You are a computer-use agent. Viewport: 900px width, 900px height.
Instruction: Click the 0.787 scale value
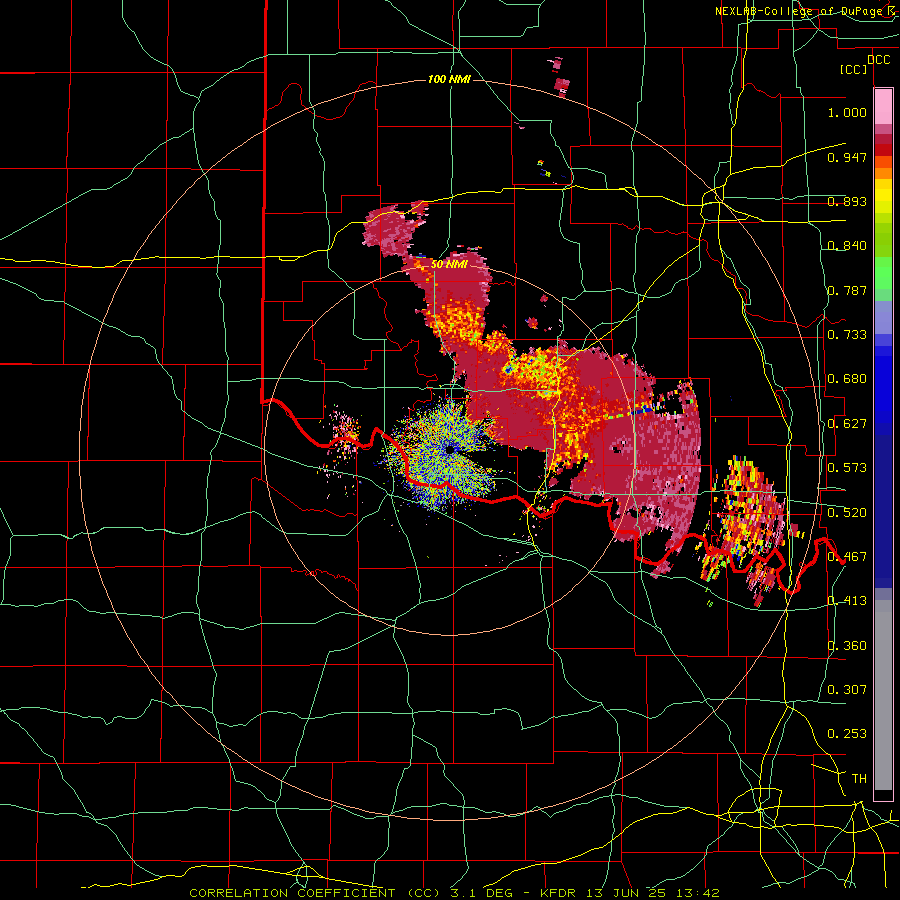847,290
